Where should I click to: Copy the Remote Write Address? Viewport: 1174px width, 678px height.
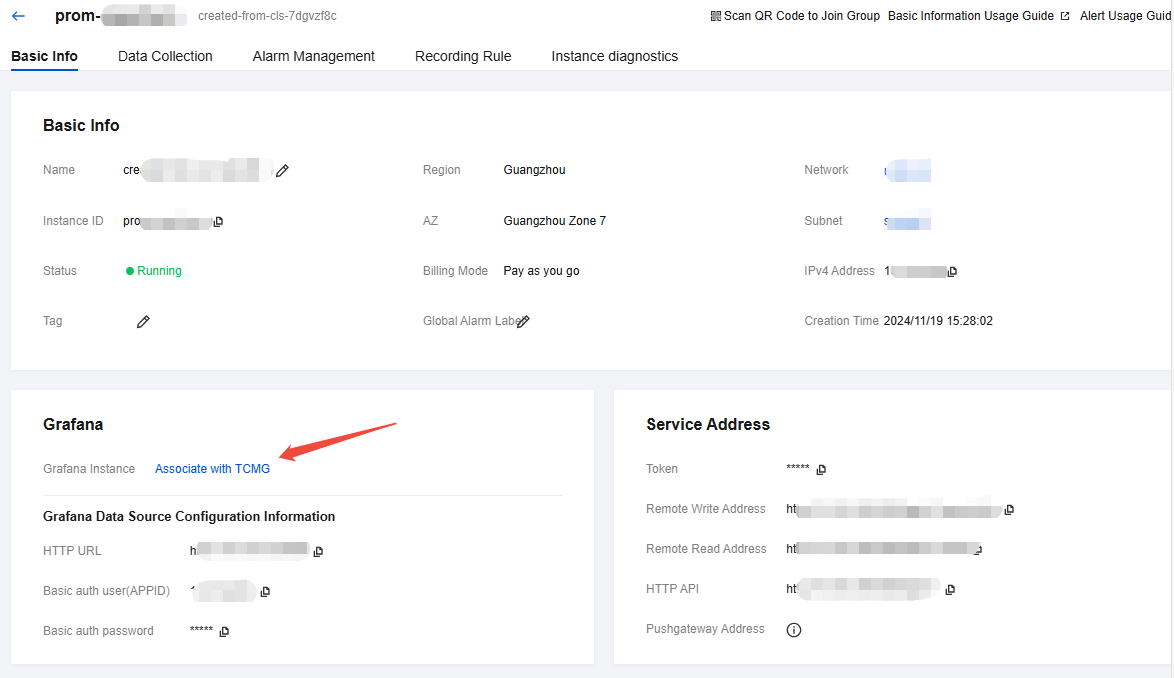pos(1009,510)
